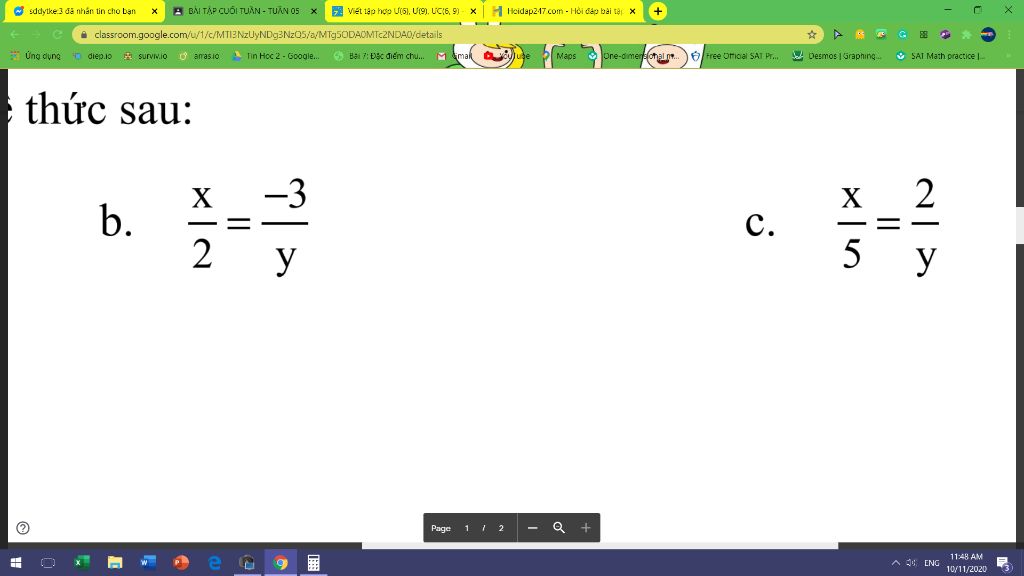Open the Gmail bookmark
Viewport: 1024px width, 576px height.
(455, 56)
